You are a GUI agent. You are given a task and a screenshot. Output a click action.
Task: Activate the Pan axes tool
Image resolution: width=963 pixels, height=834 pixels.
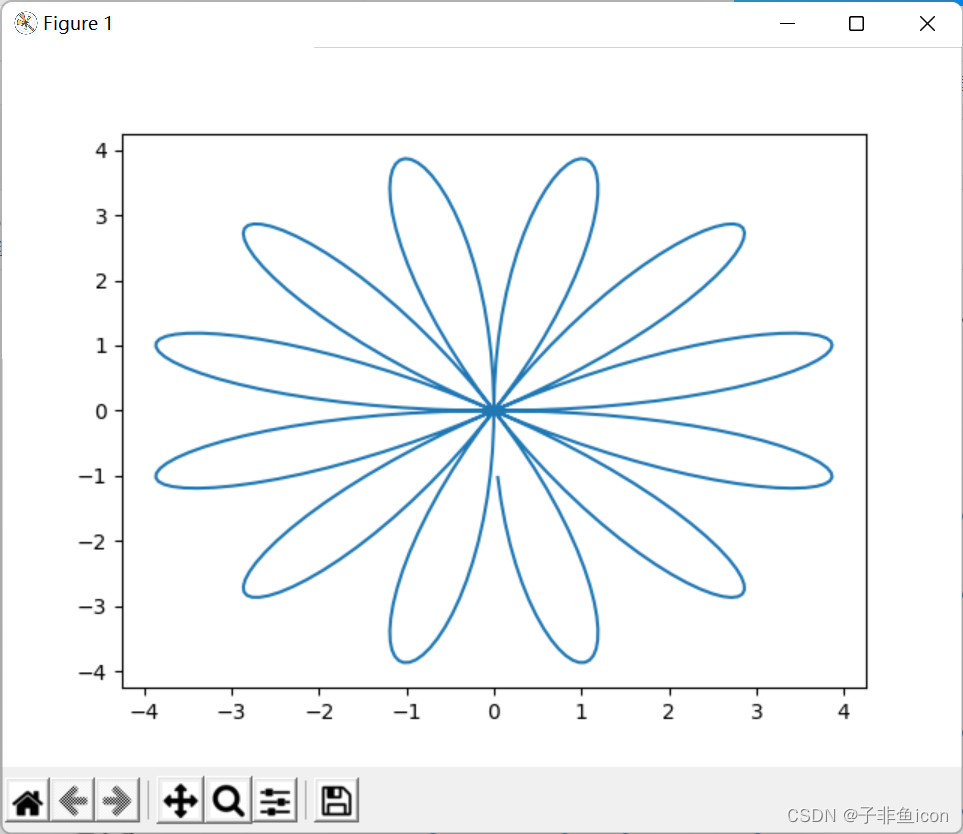181,800
